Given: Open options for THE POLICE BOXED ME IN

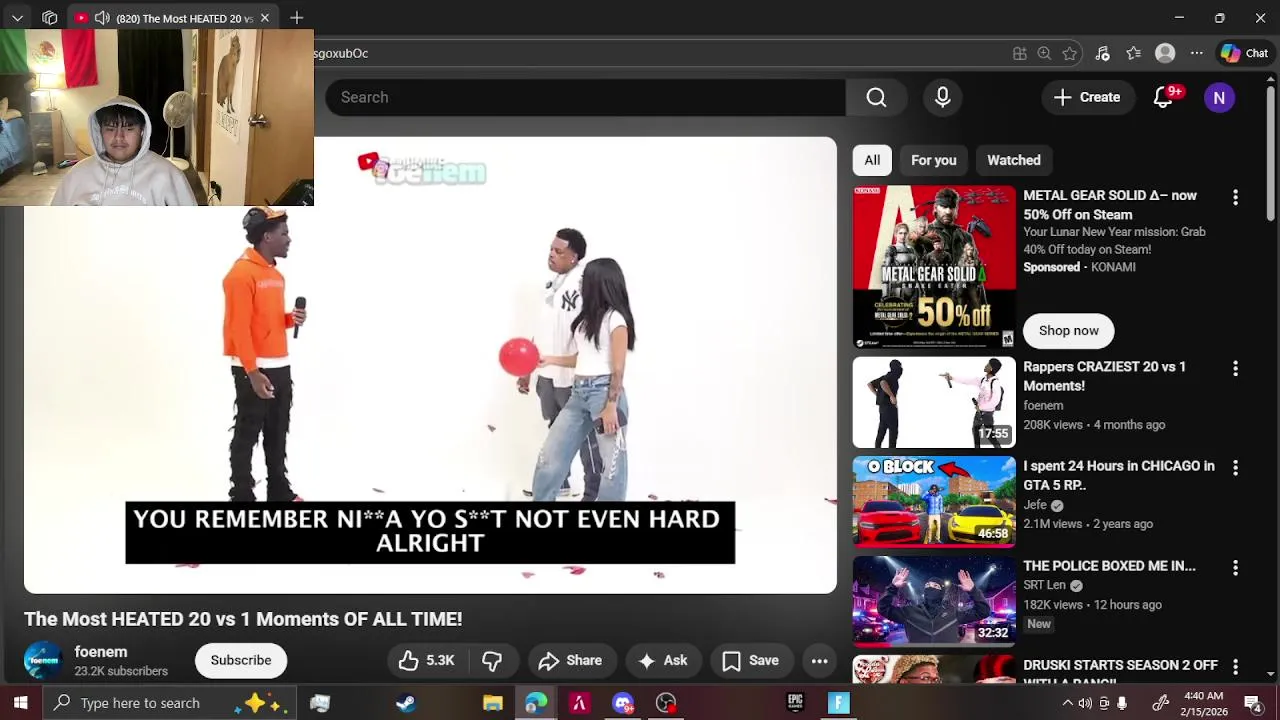Looking at the screenshot, I should [1235, 568].
